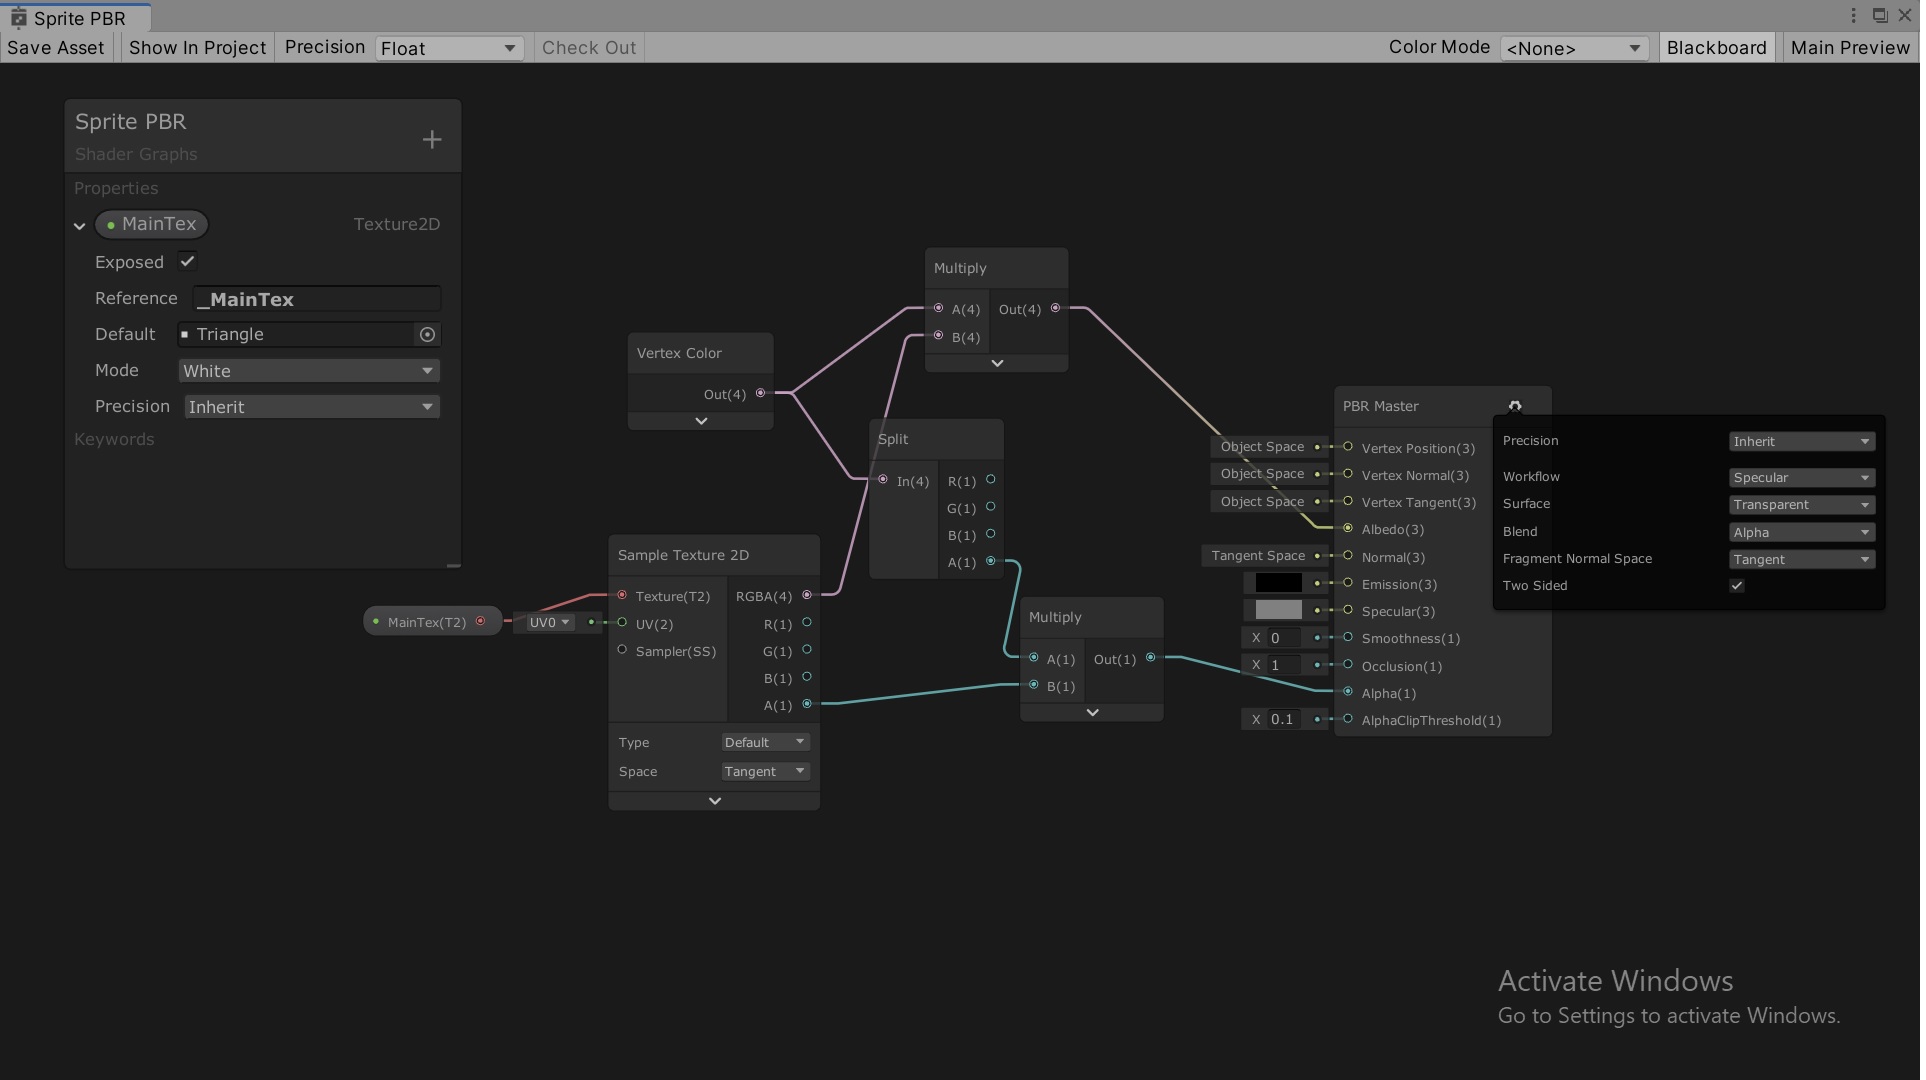This screenshot has width=1926, height=1080.
Task: Click the Check Out button
Action: point(589,48)
